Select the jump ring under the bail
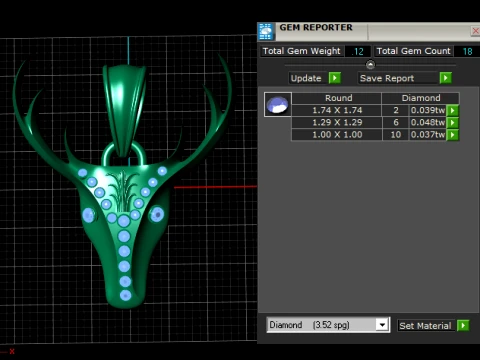The height and width of the screenshot is (360, 480). click(x=124, y=154)
